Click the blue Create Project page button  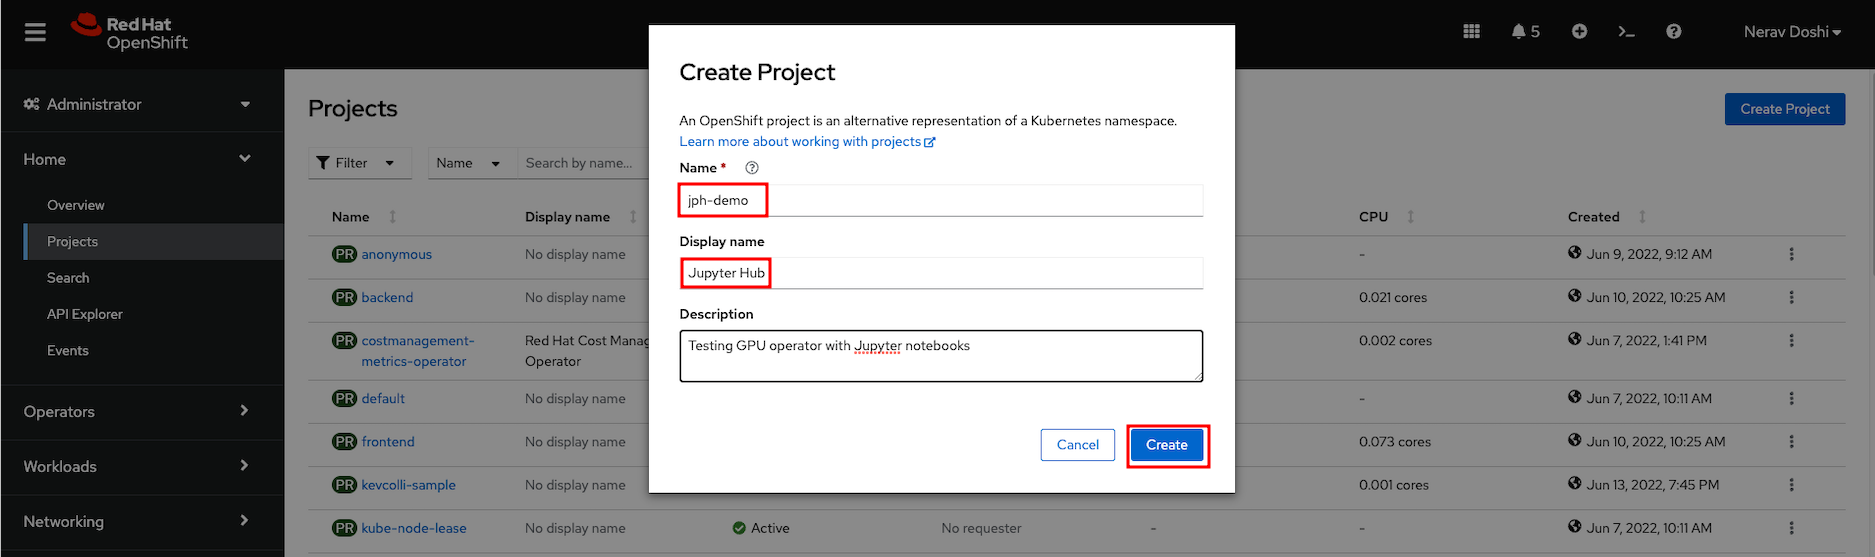tap(1785, 109)
